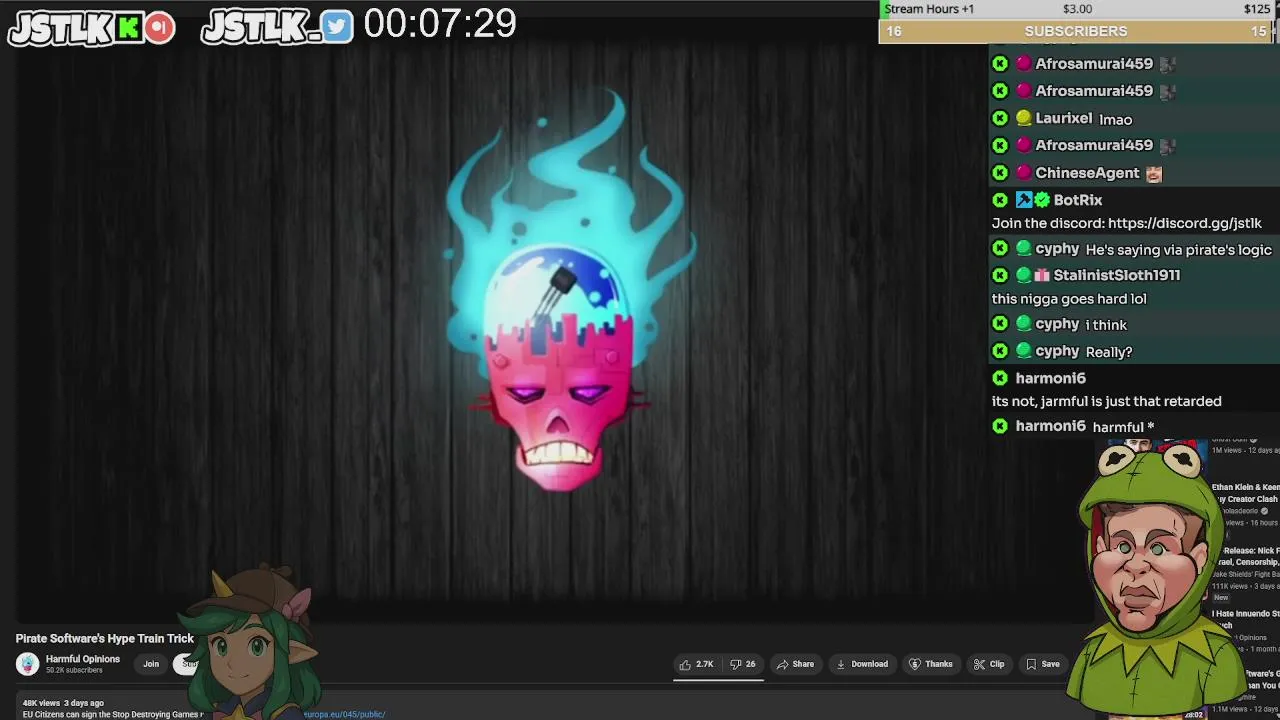Save the video to a playlist
1280x720 pixels.
1043,664
